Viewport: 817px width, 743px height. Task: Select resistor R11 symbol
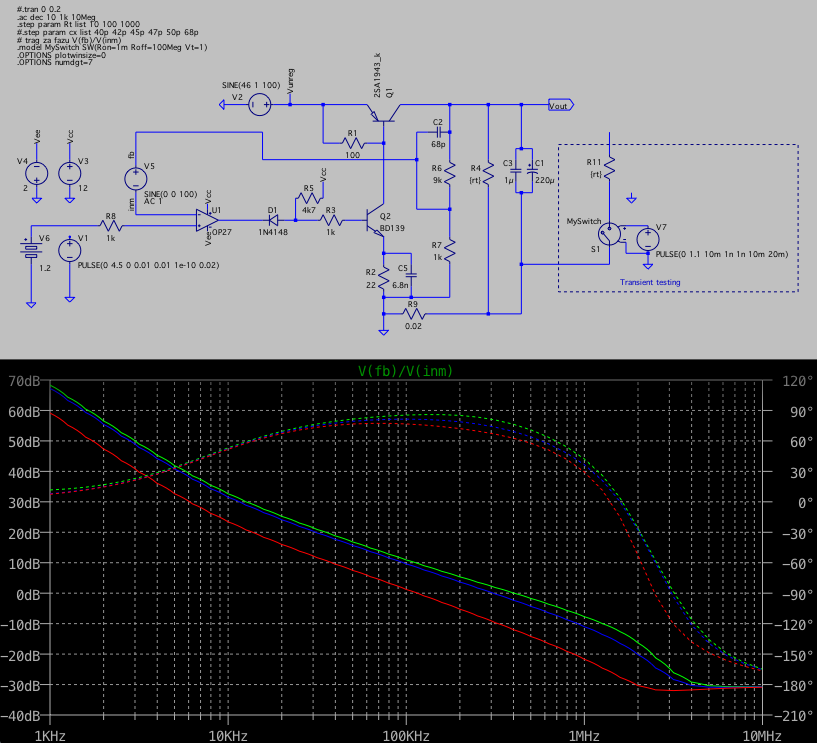pyautogui.click(x=610, y=168)
